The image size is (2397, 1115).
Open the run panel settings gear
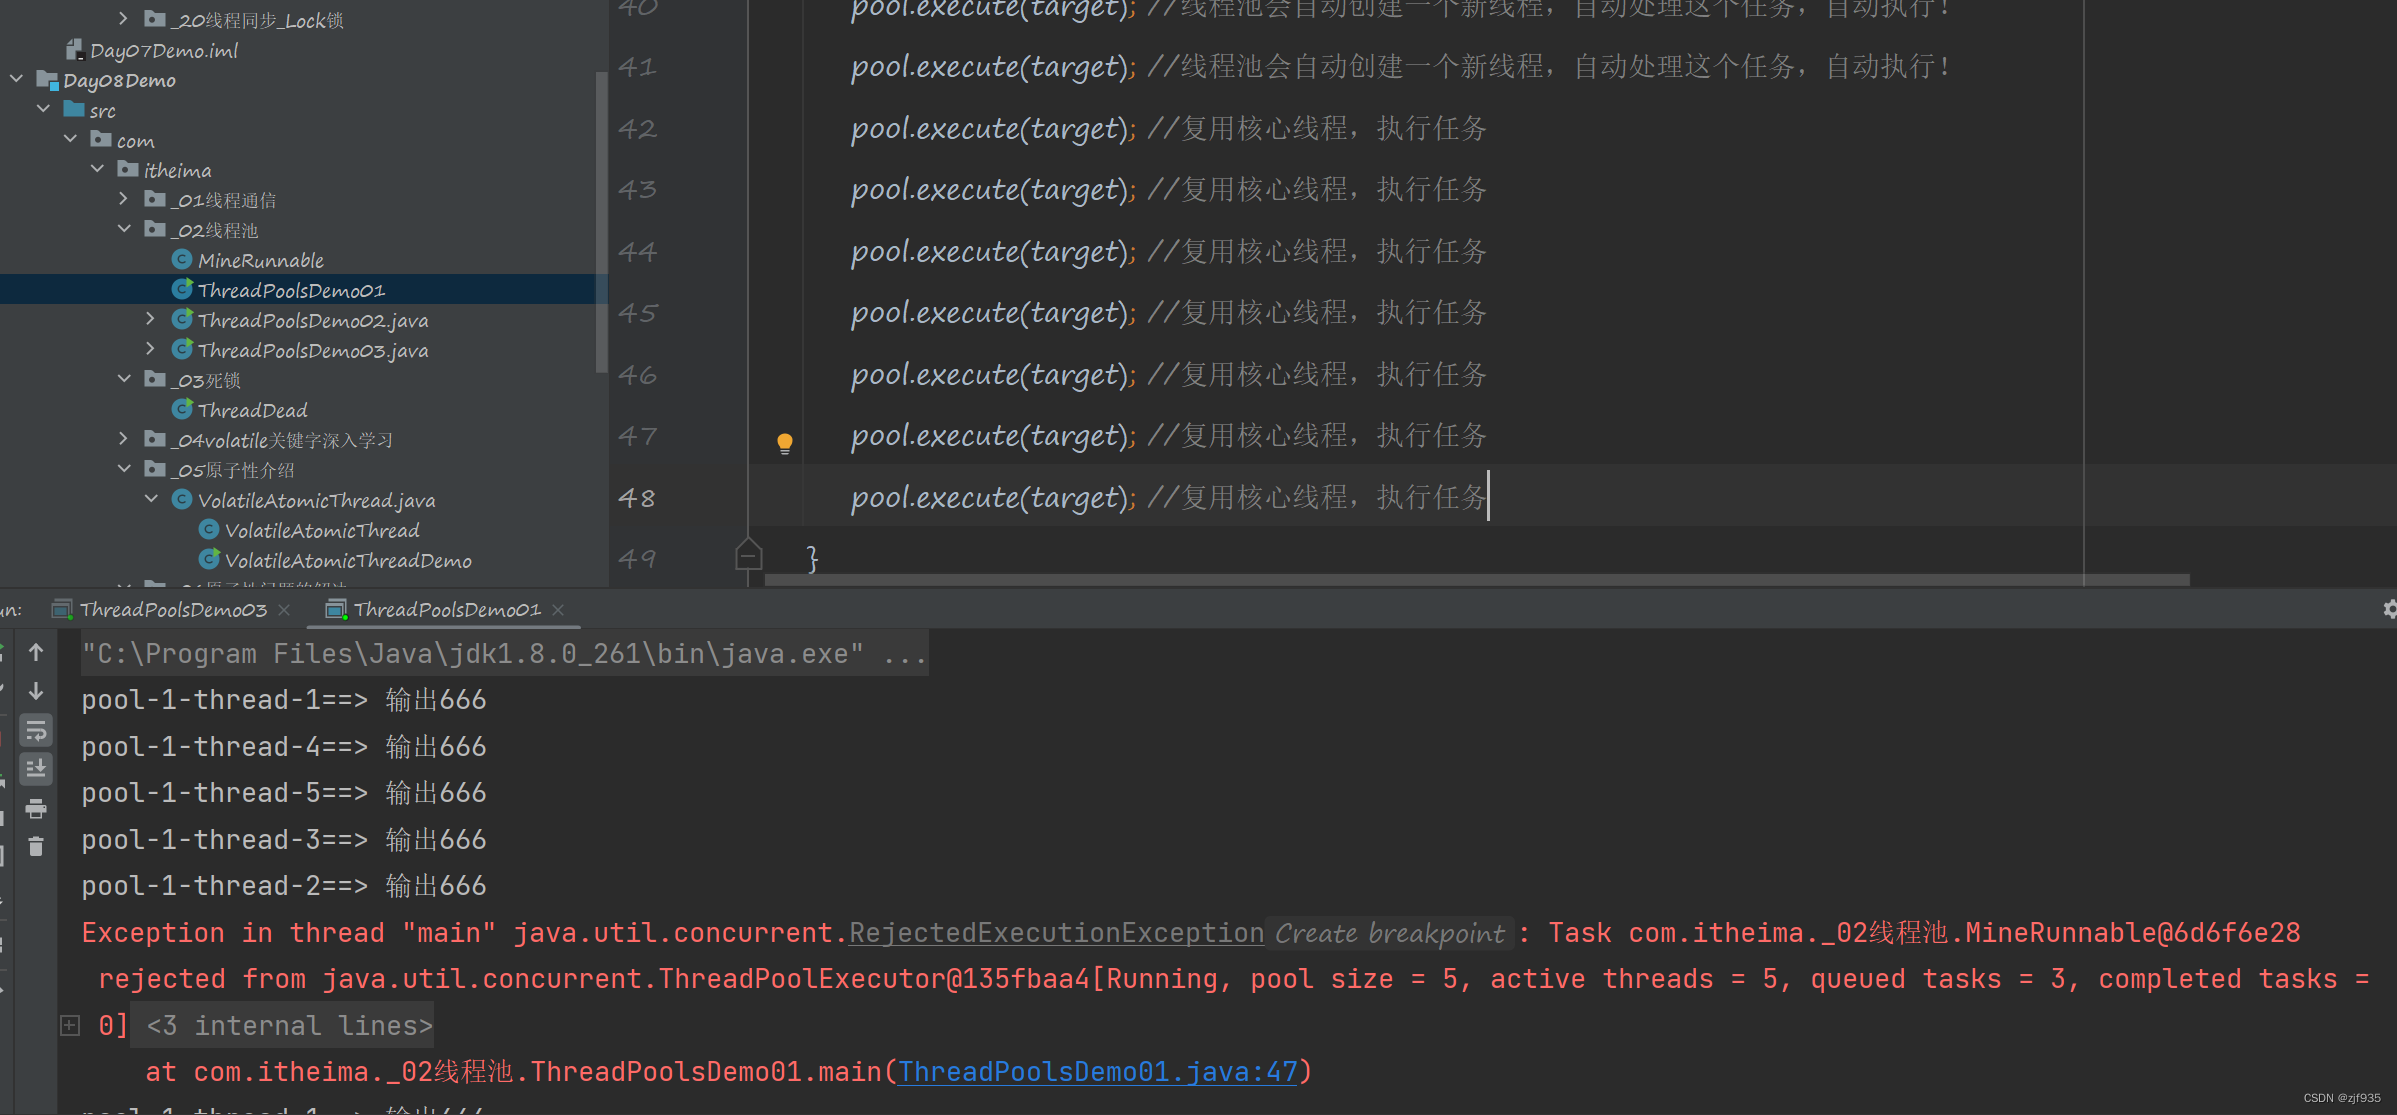(2390, 609)
